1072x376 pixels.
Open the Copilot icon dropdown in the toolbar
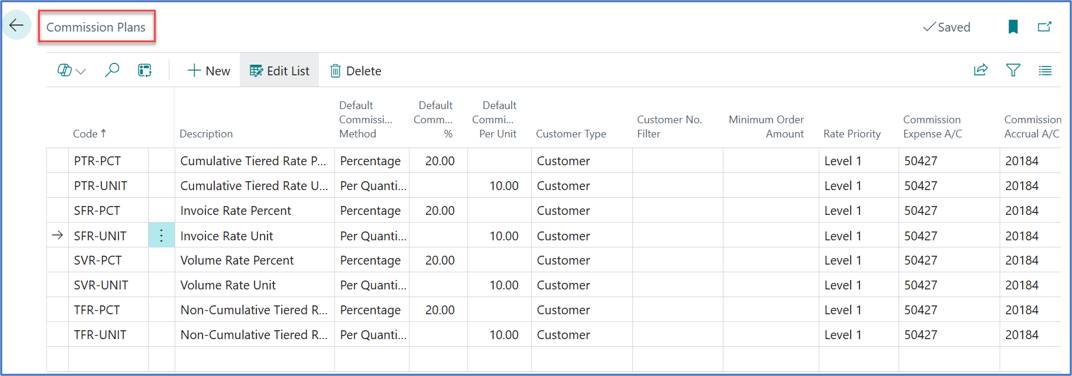(71, 70)
